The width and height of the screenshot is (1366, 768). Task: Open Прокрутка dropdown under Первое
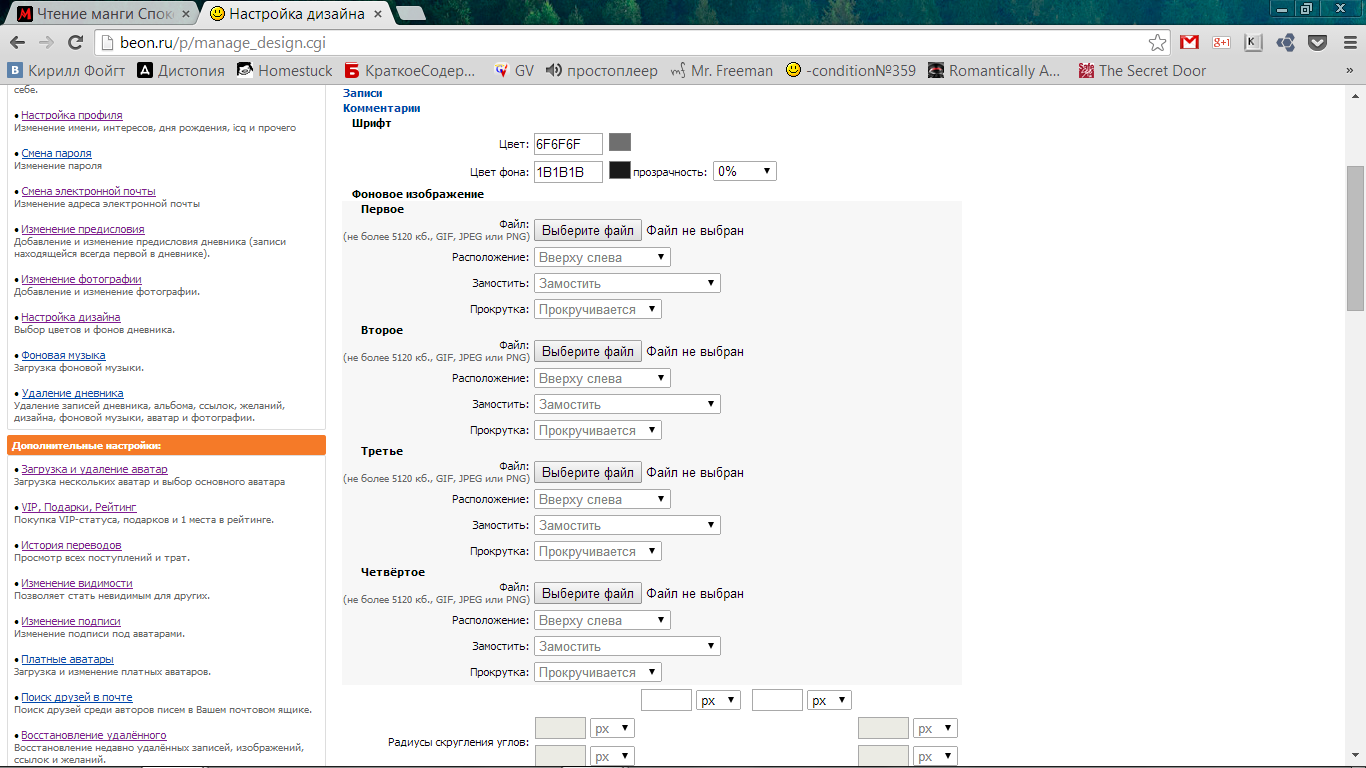tap(598, 309)
